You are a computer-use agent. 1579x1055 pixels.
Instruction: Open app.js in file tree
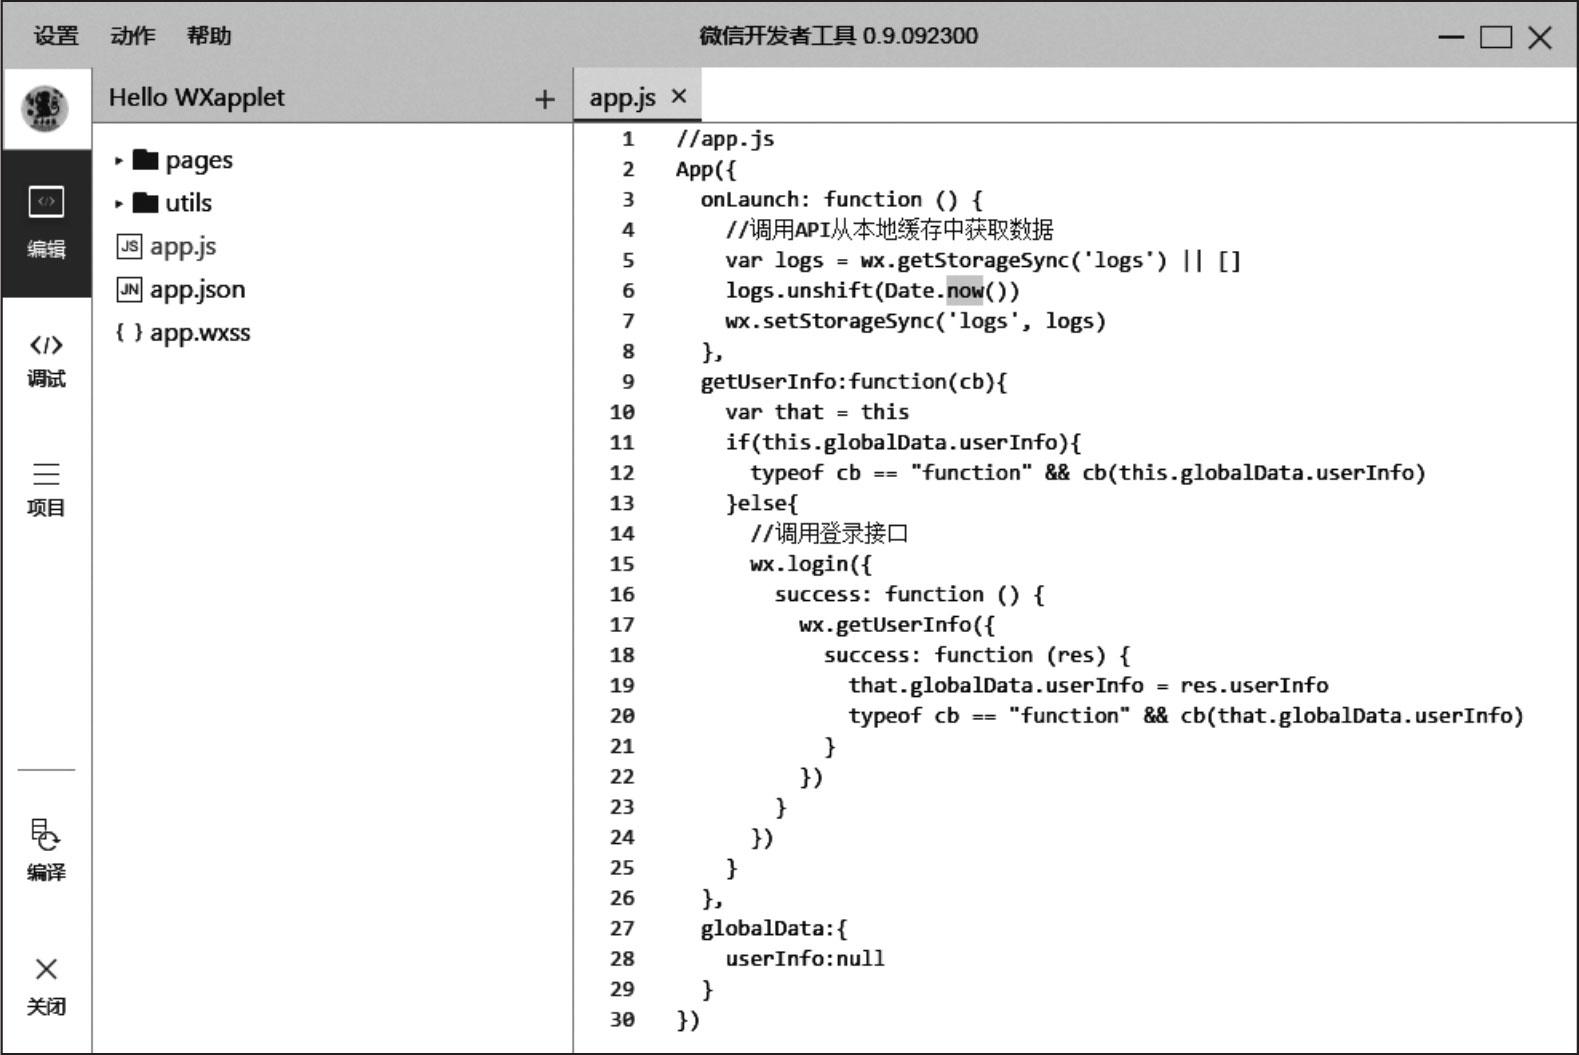[183, 246]
